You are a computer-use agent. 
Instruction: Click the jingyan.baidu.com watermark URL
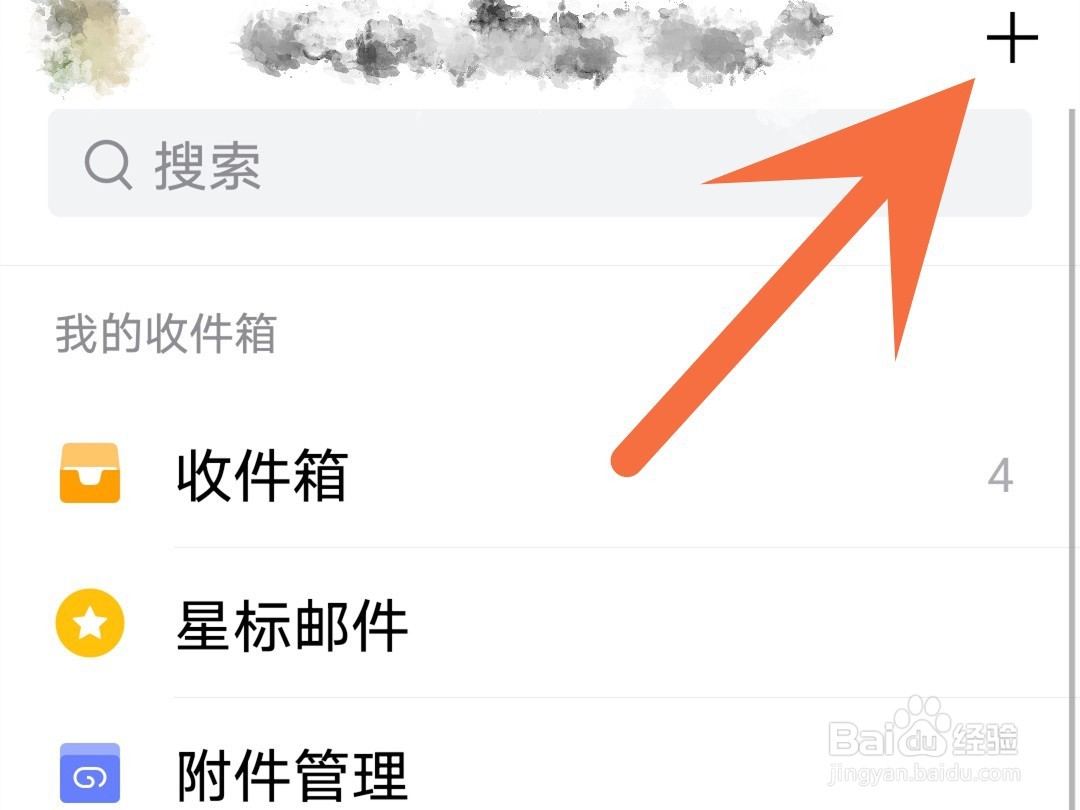(924, 774)
